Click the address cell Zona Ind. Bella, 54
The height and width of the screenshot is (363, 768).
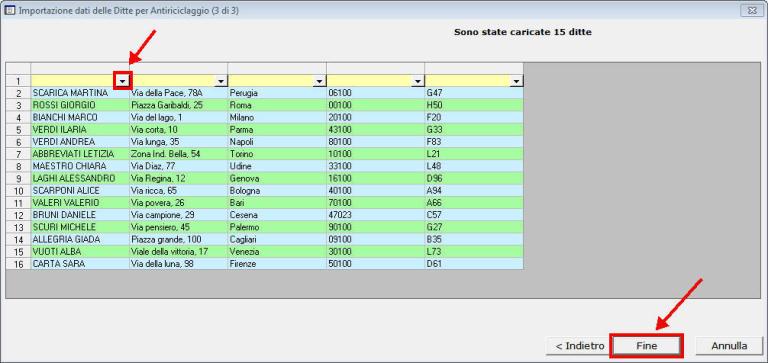click(178, 154)
